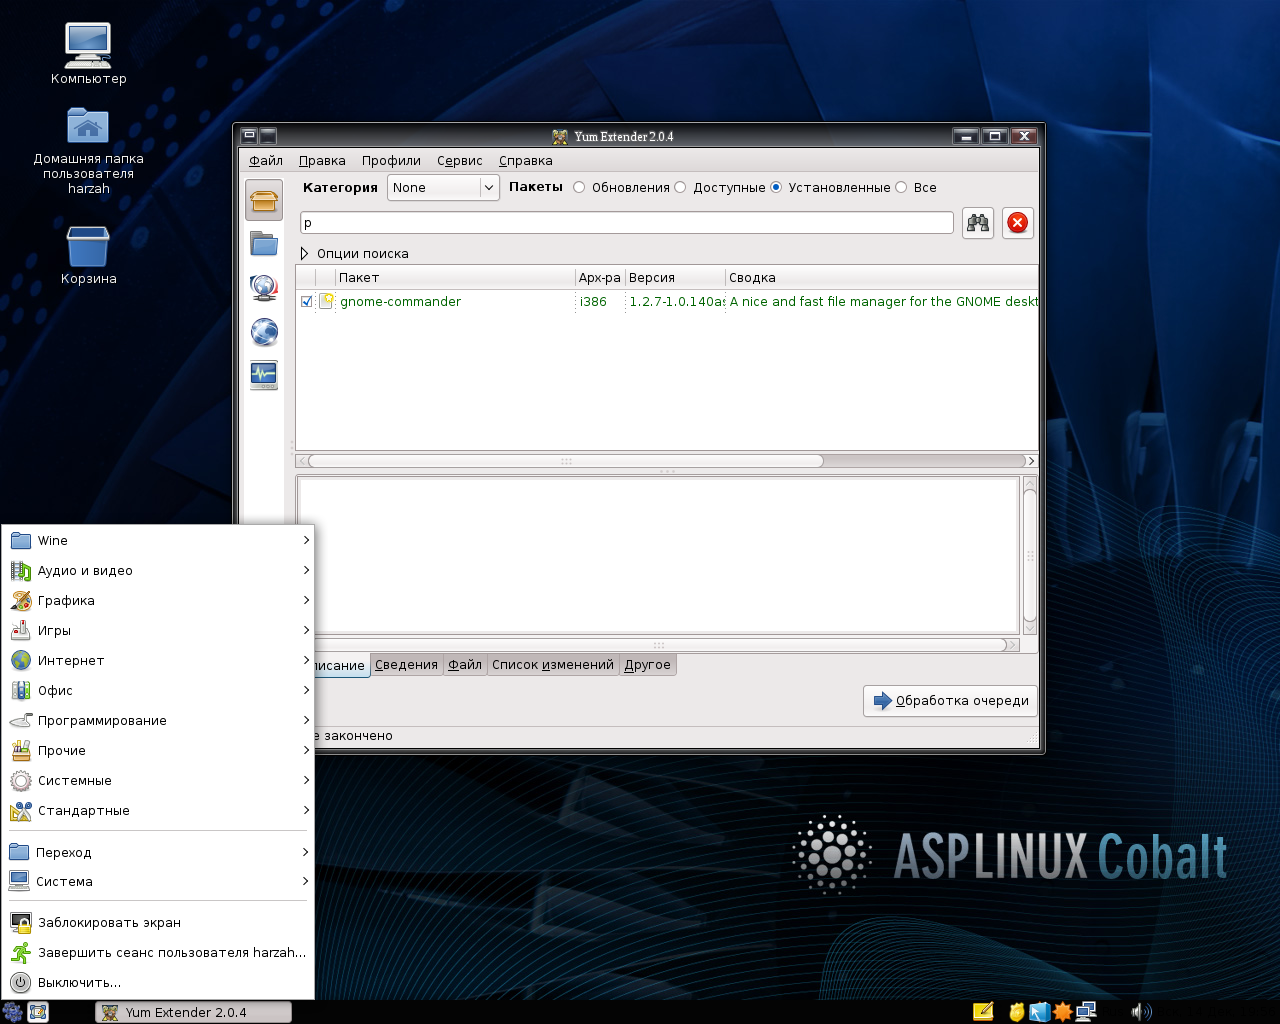Open the sidebar blue globe view icon
The width and height of the screenshot is (1280, 1024).
(264, 331)
